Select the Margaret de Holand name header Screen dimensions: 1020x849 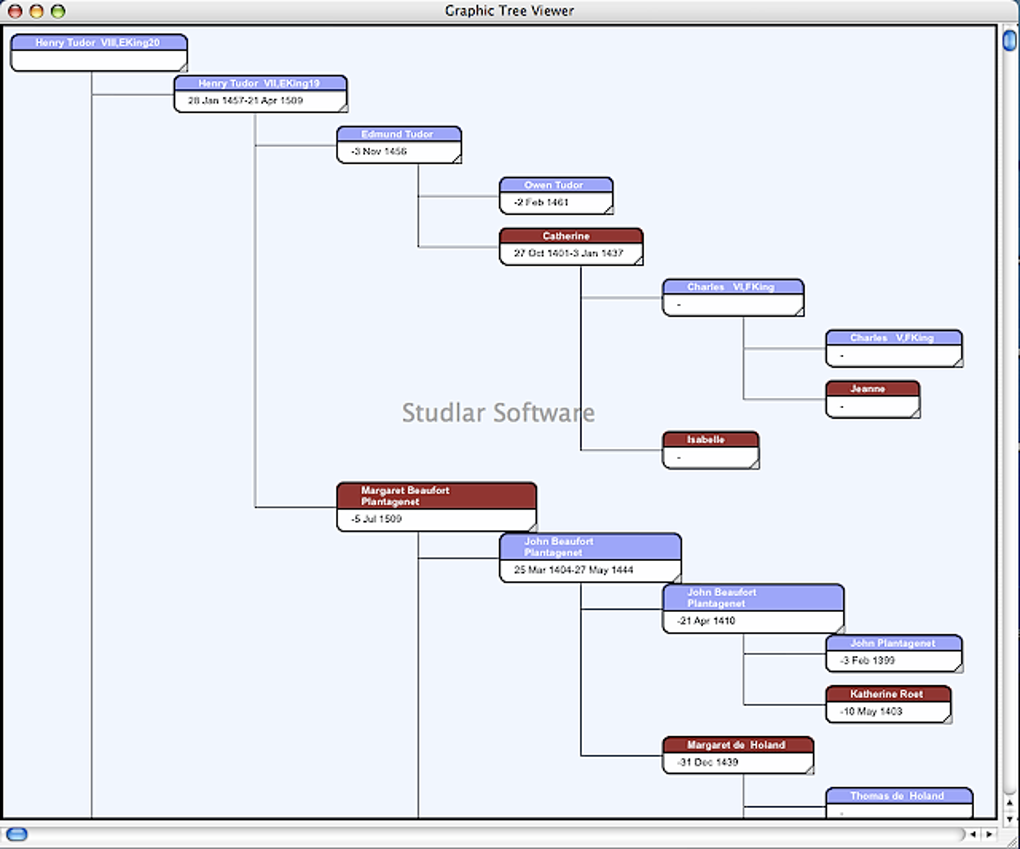pos(738,744)
